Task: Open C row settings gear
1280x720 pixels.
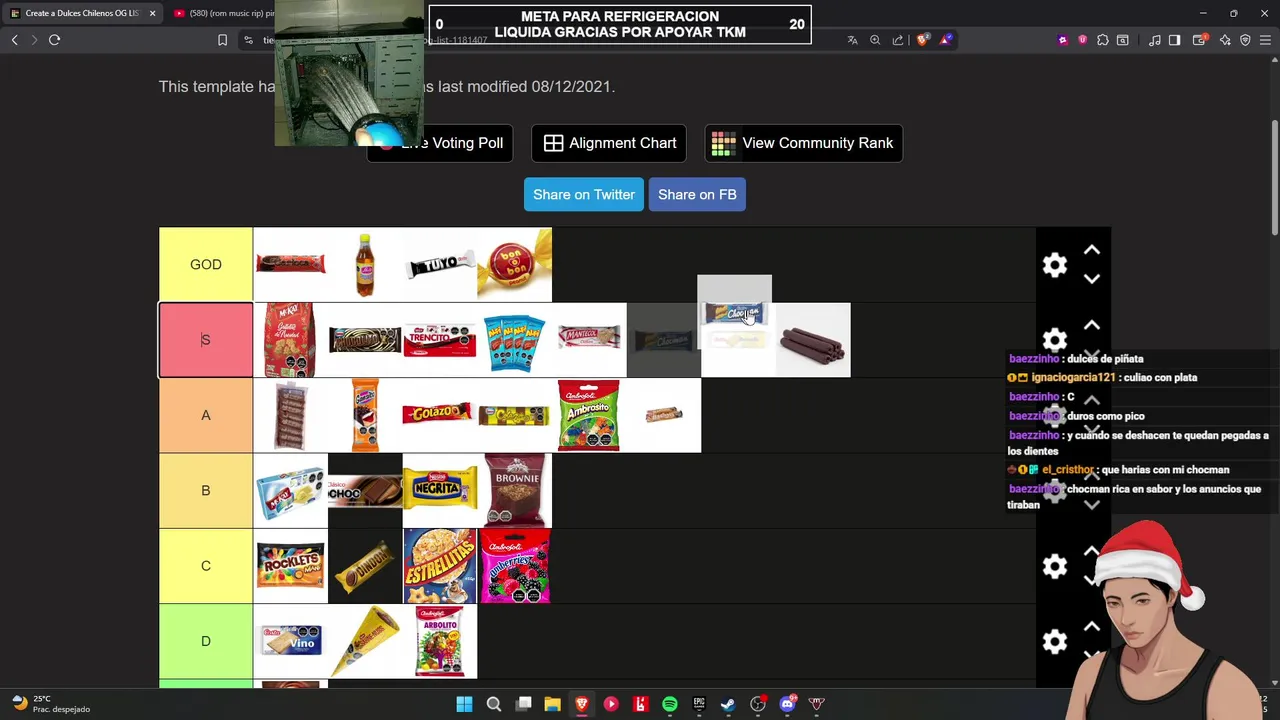Action: [1055, 567]
